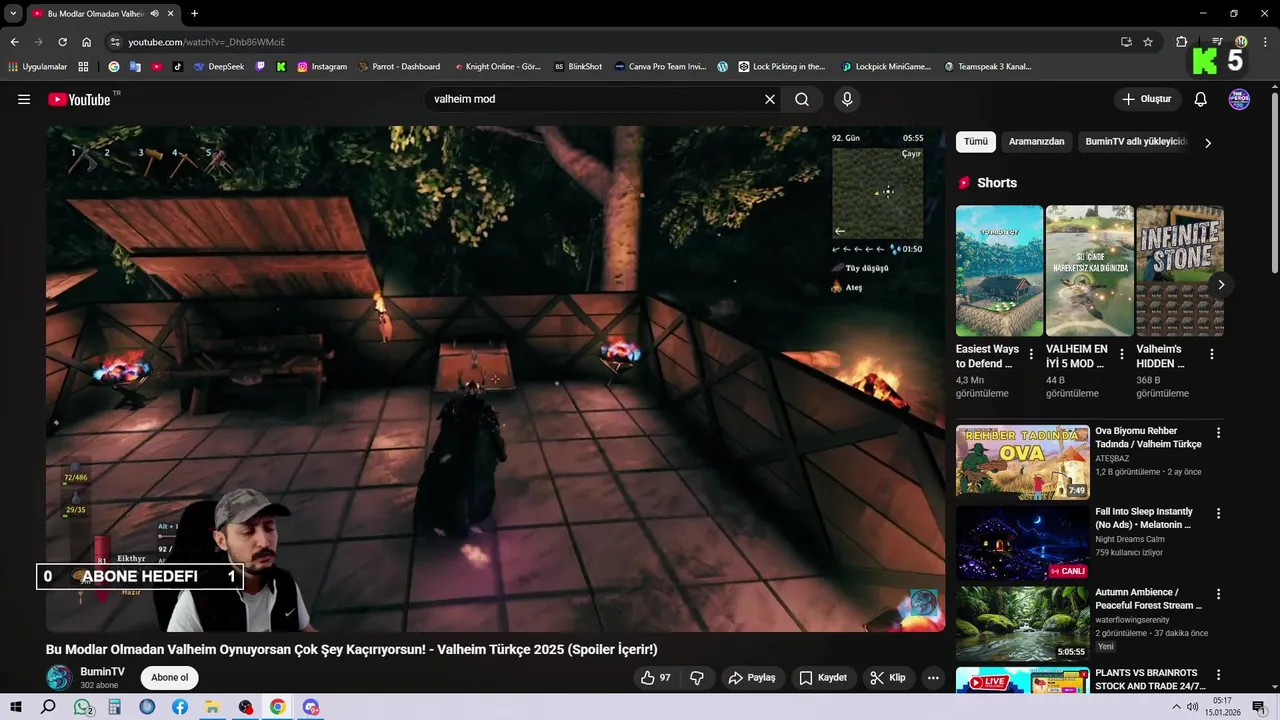Open a new browser tab
The image size is (1280, 720).
tap(194, 14)
